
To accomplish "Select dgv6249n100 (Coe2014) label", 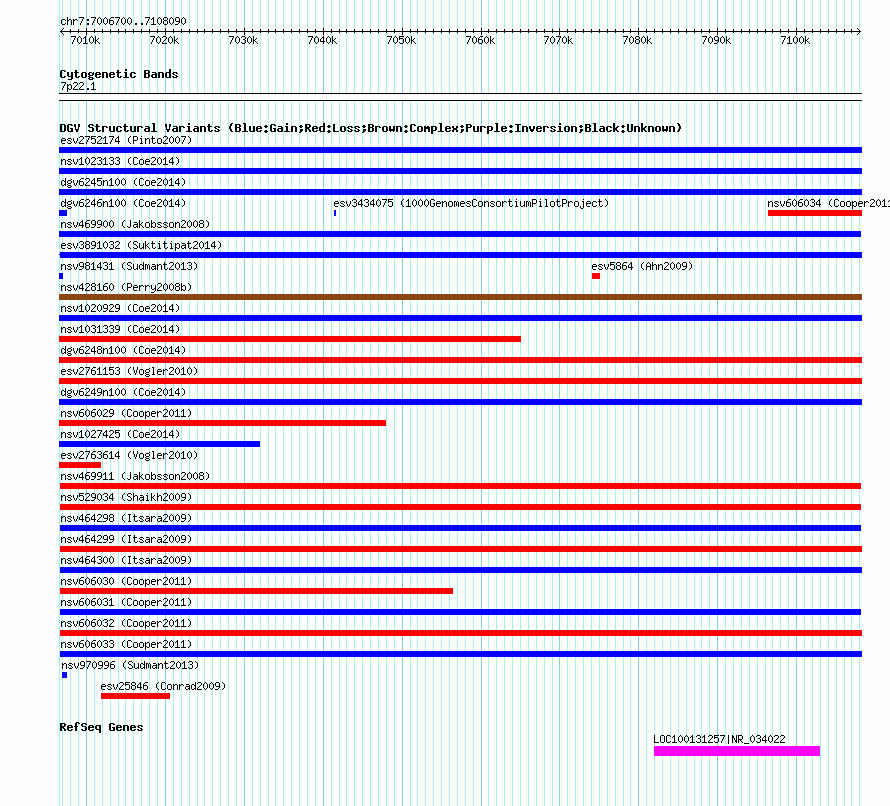I will 123,392.
